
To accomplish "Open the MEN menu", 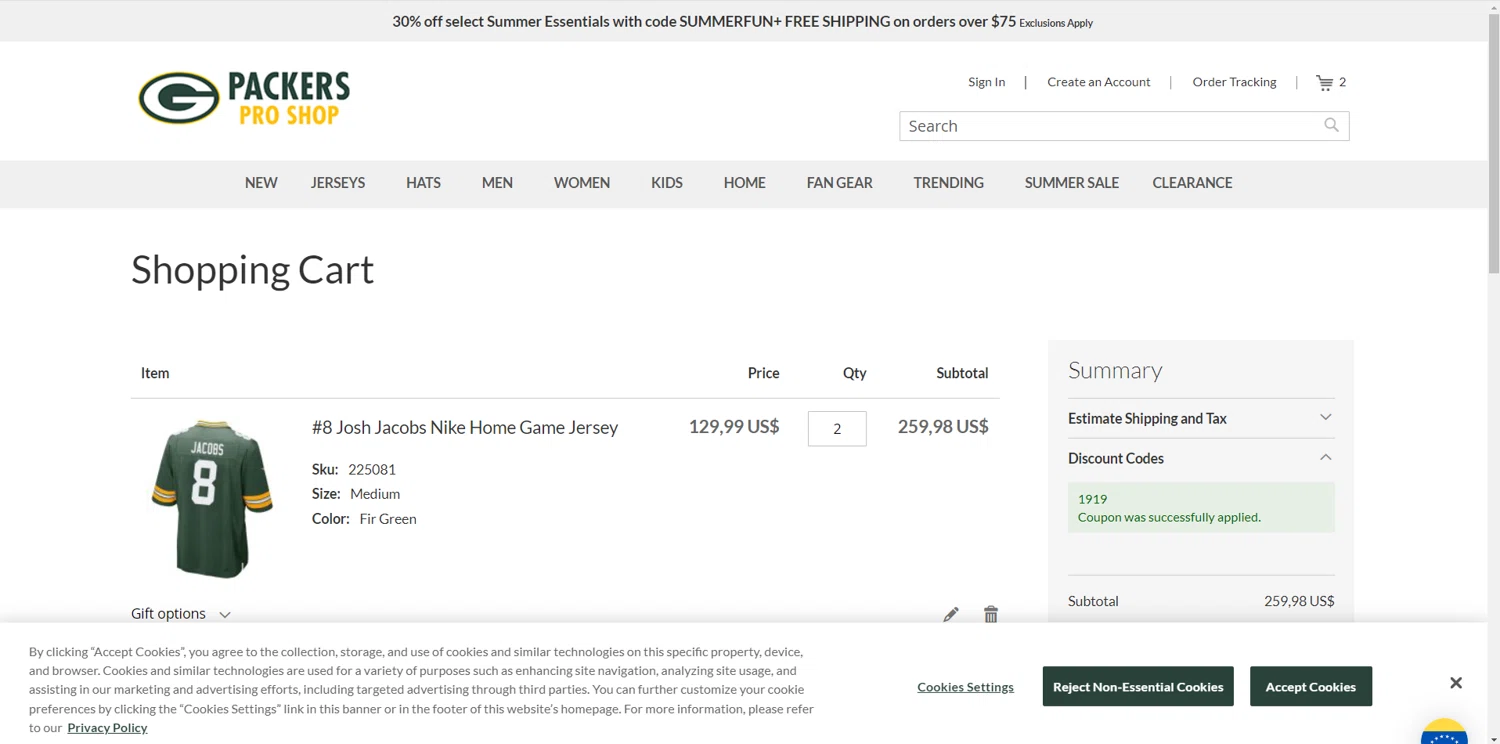I will click(x=497, y=183).
